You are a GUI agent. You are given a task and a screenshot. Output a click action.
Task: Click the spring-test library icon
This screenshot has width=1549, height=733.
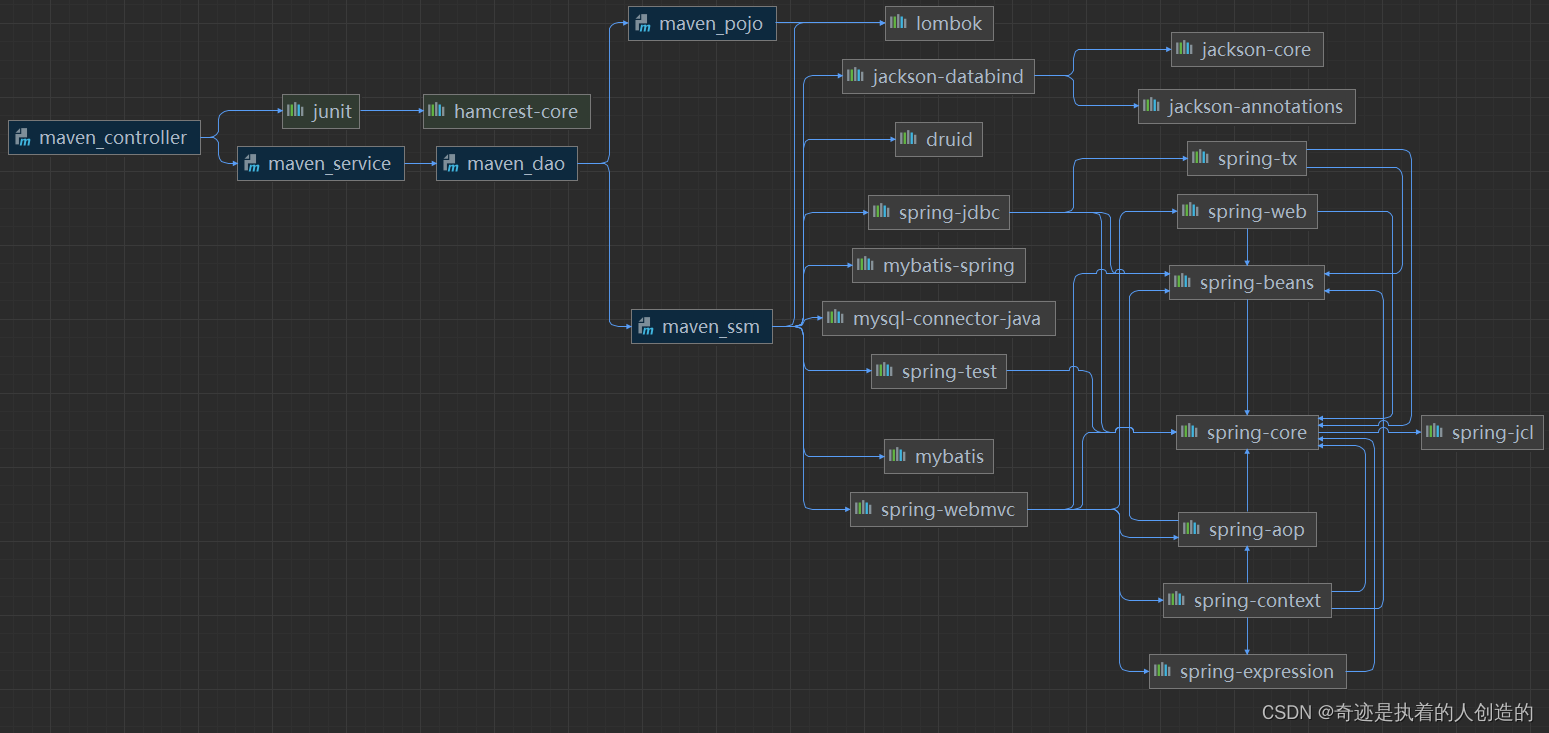click(884, 370)
